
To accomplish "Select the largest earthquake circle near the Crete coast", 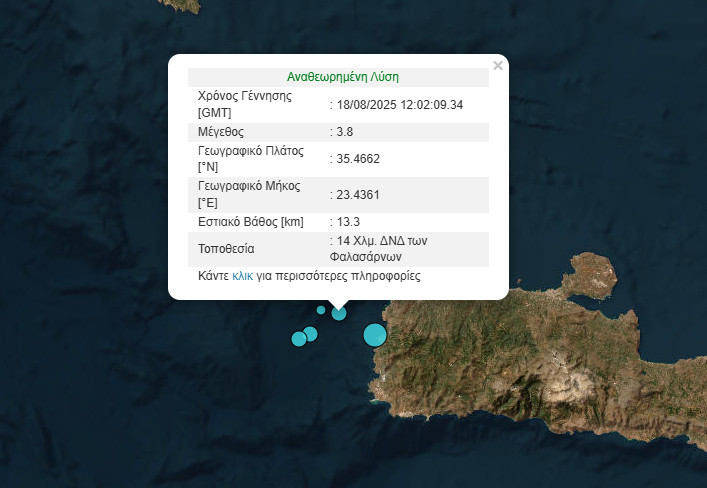I will click(x=374, y=335).
